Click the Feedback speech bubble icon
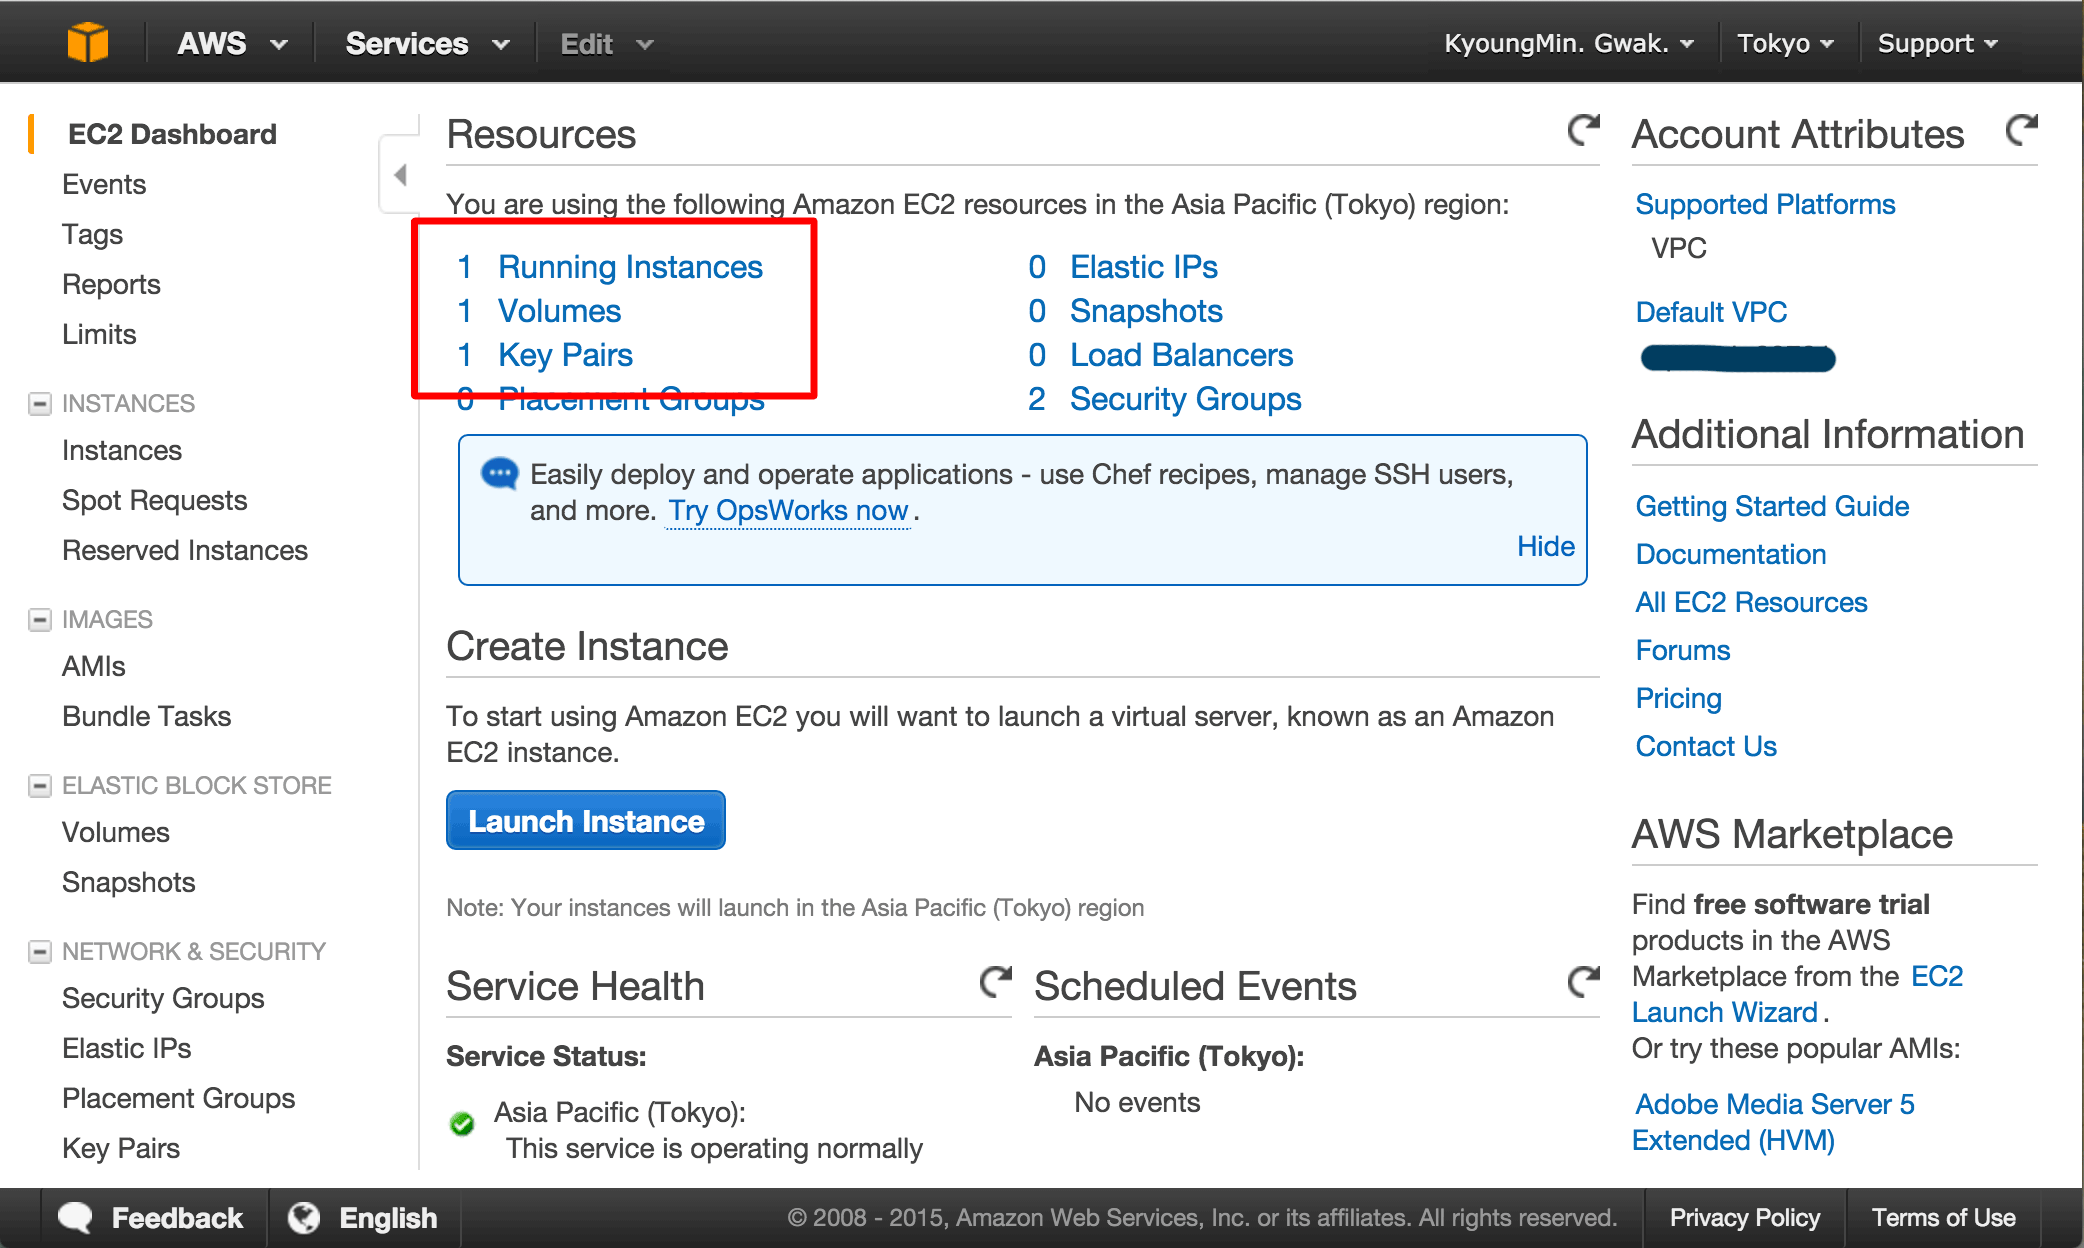The image size is (2084, 1248). point(75,1217)
